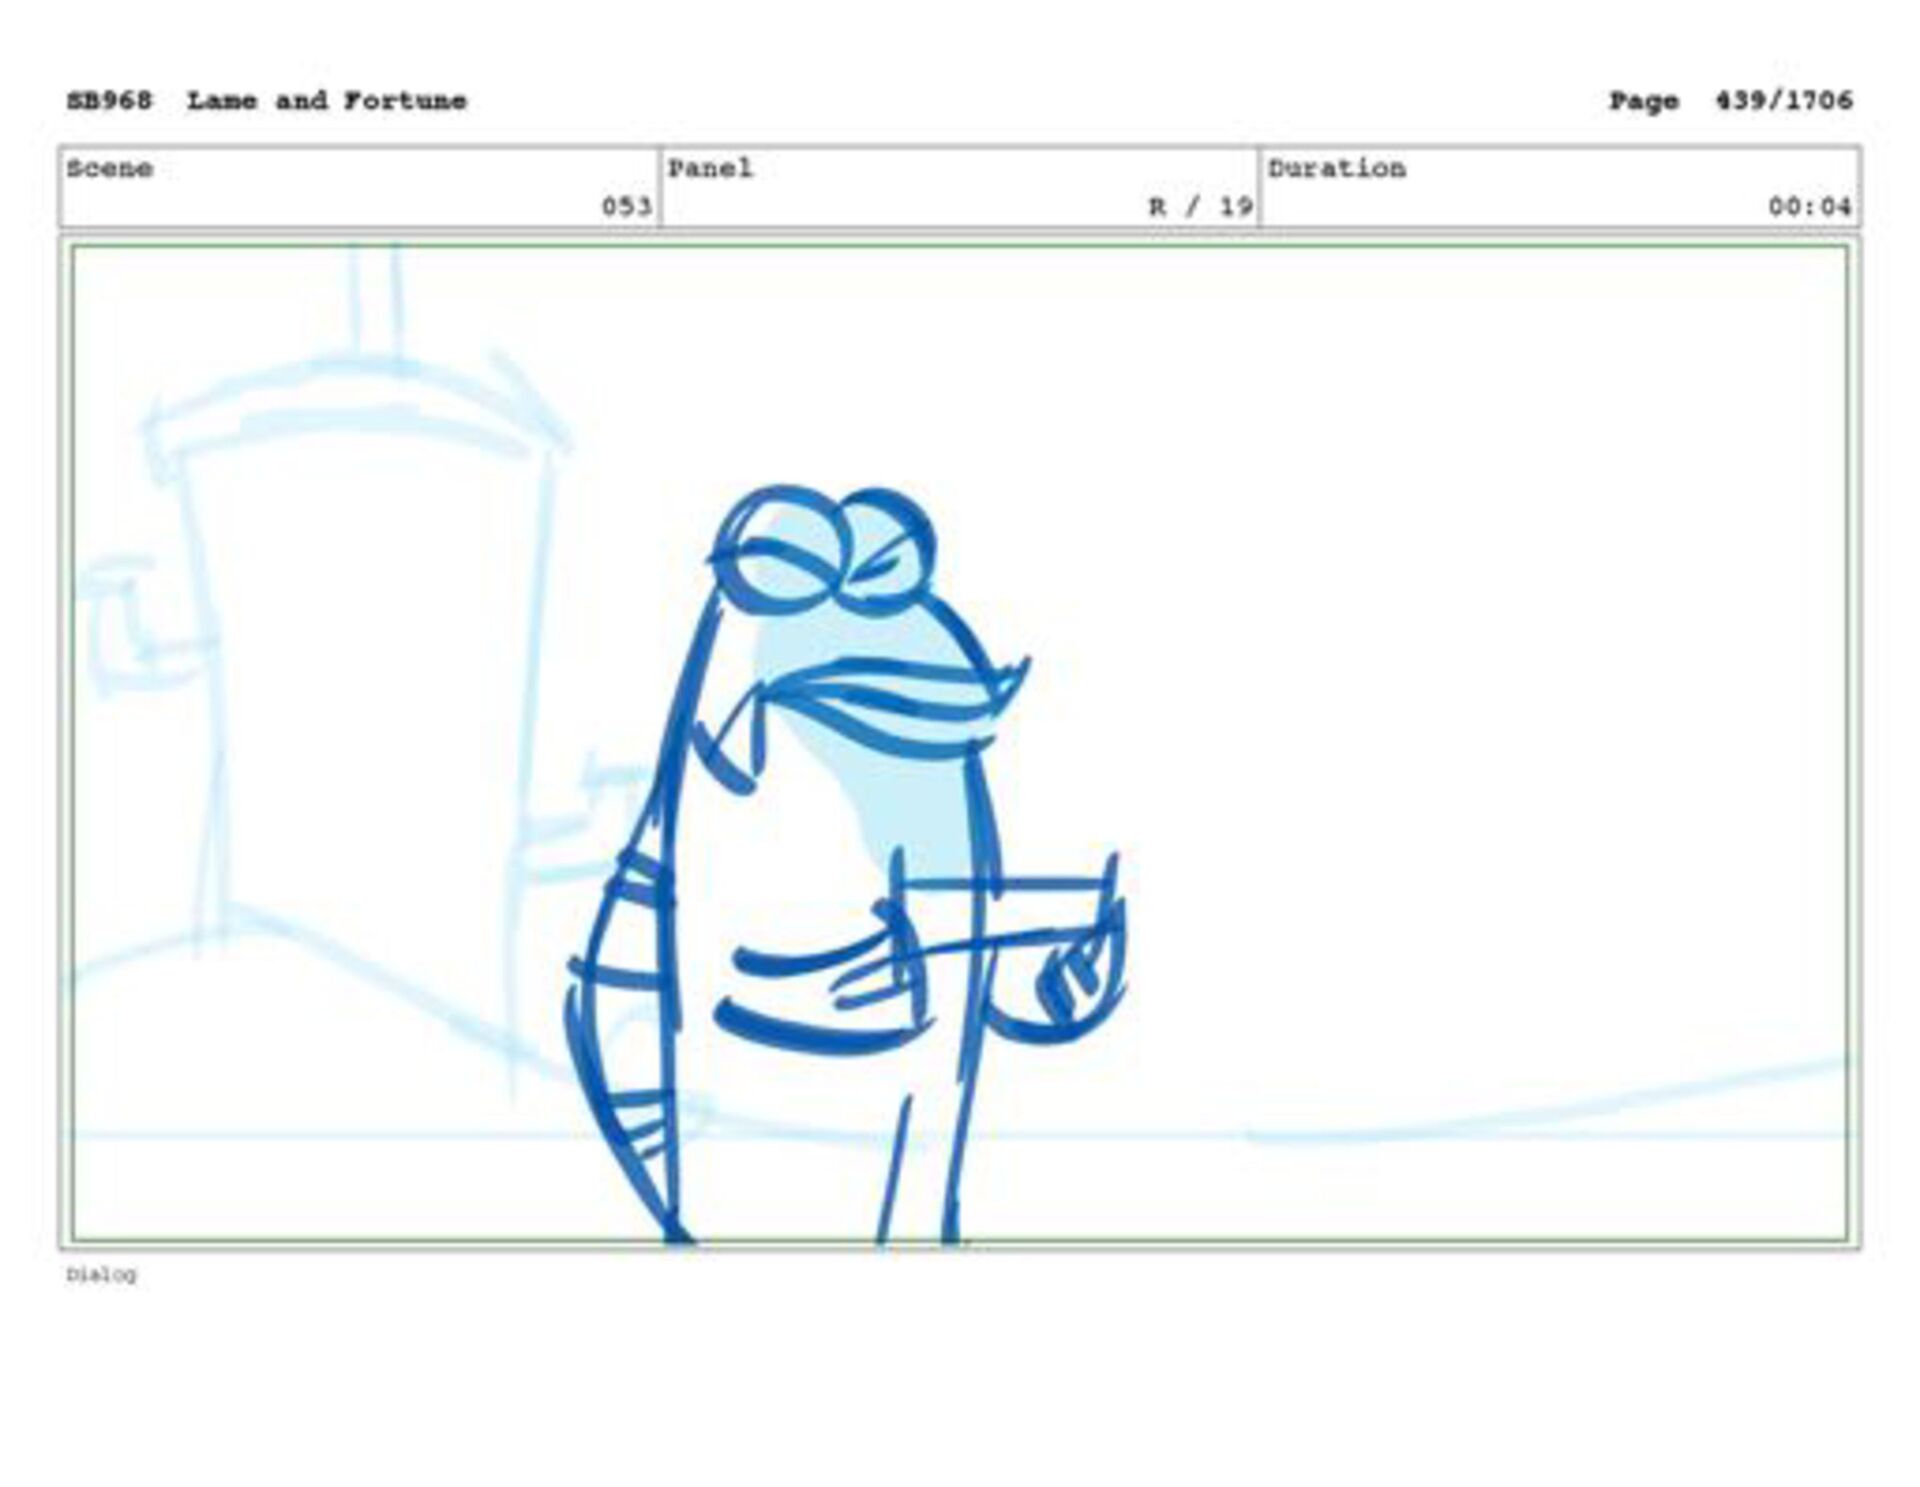Screen dimensions: 1920x1487
Task: Click the duration value '00:04'
Action: [x=1809, y=207]
